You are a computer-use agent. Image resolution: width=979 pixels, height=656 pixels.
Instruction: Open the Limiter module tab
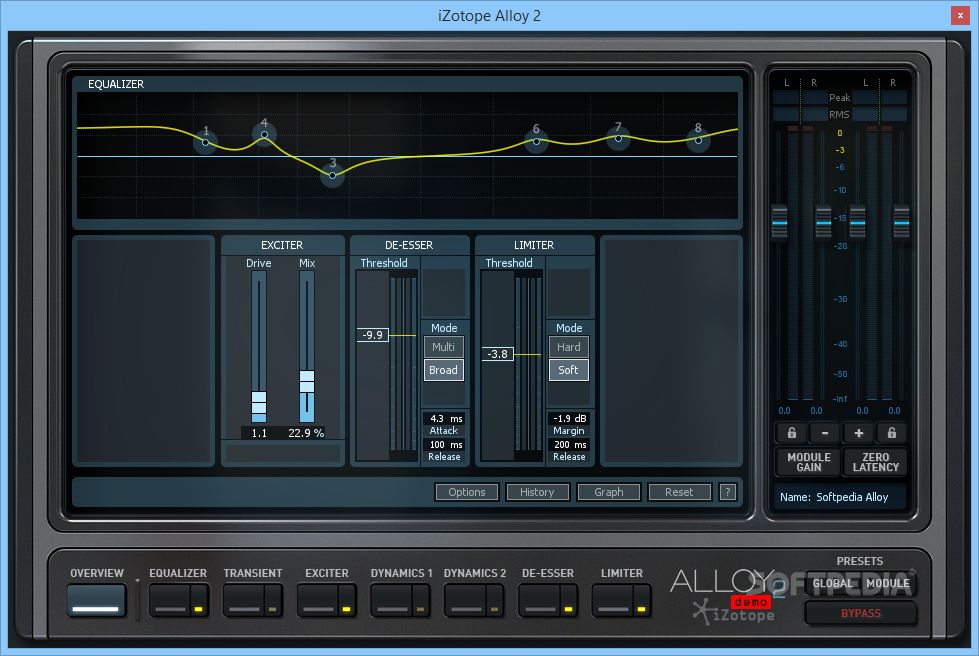point(613,600)
